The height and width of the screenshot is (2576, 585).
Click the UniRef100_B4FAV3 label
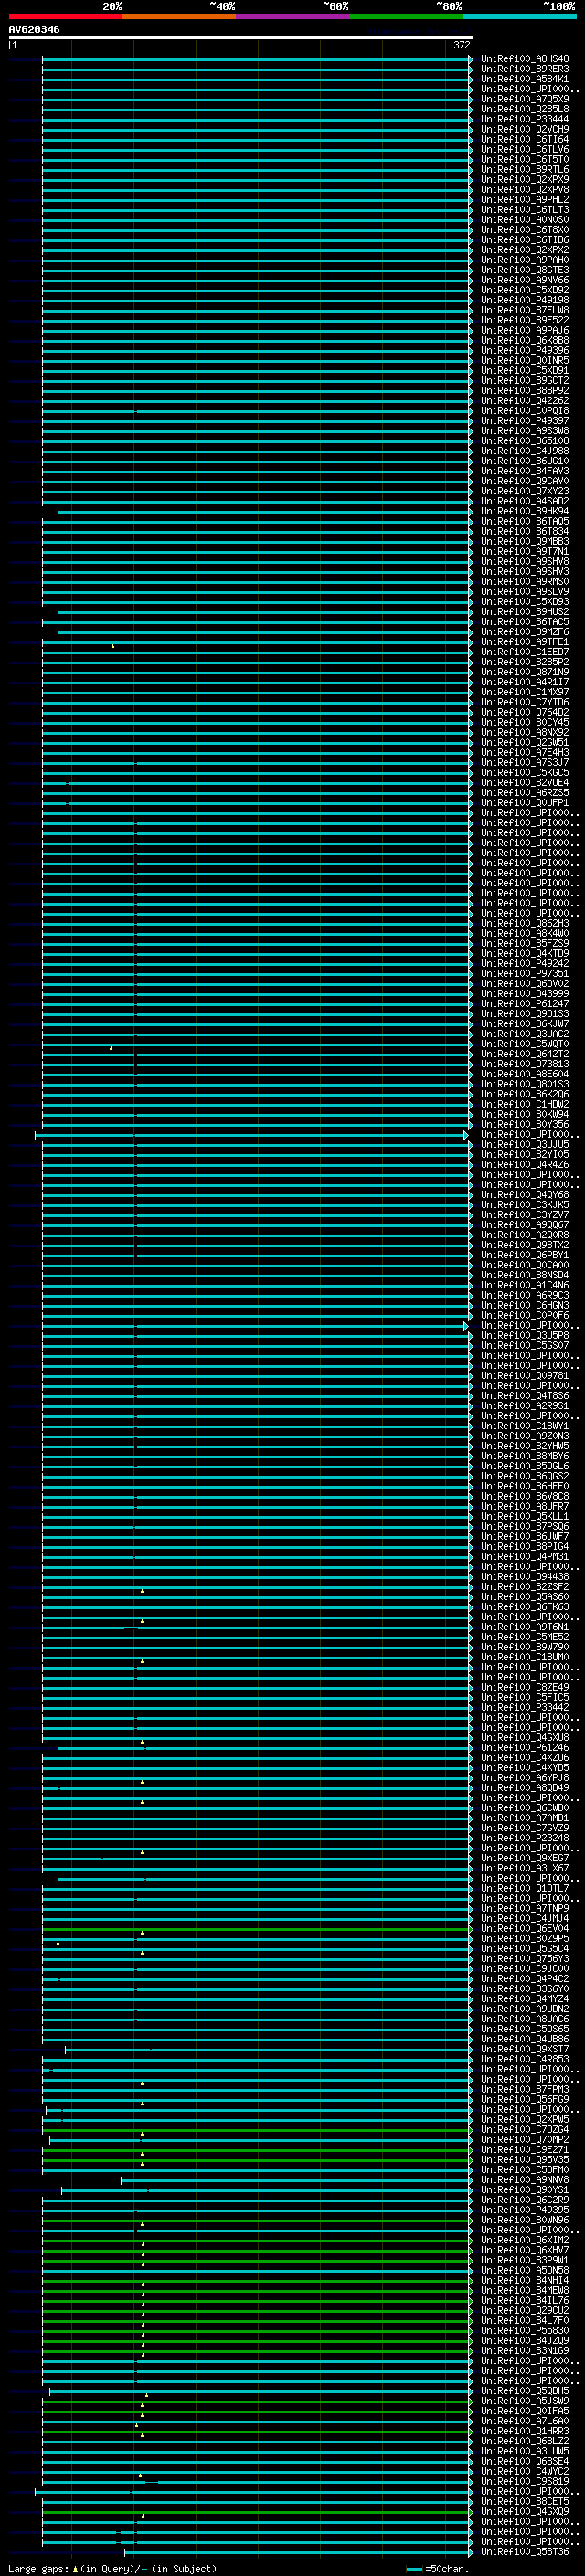[525, 471]
